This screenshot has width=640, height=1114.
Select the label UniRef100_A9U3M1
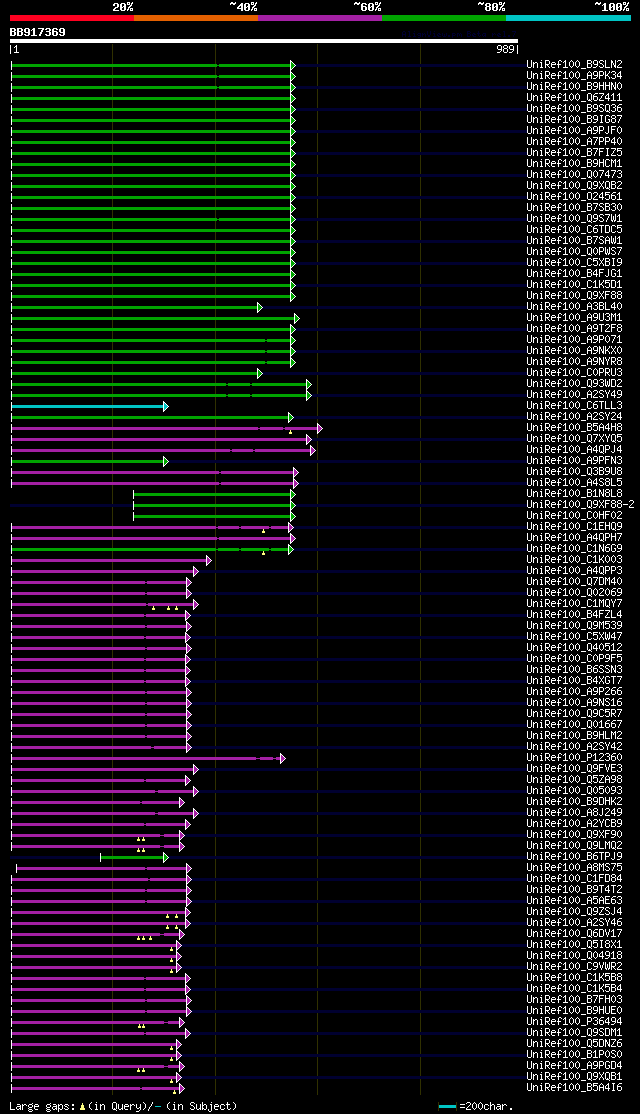(x=575, y=318)
